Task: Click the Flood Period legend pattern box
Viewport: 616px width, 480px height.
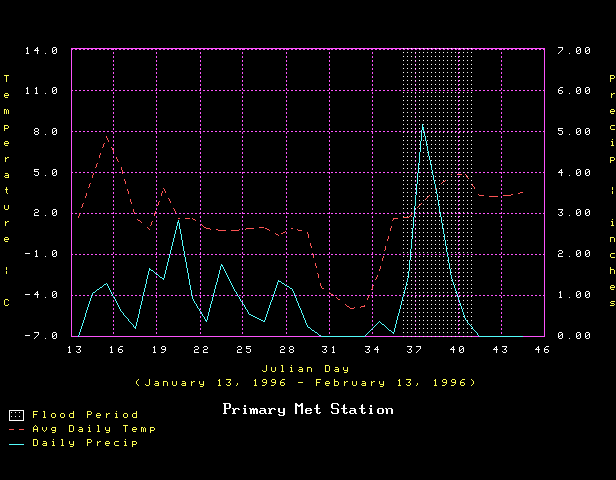Action: click(x=15, y=414)
